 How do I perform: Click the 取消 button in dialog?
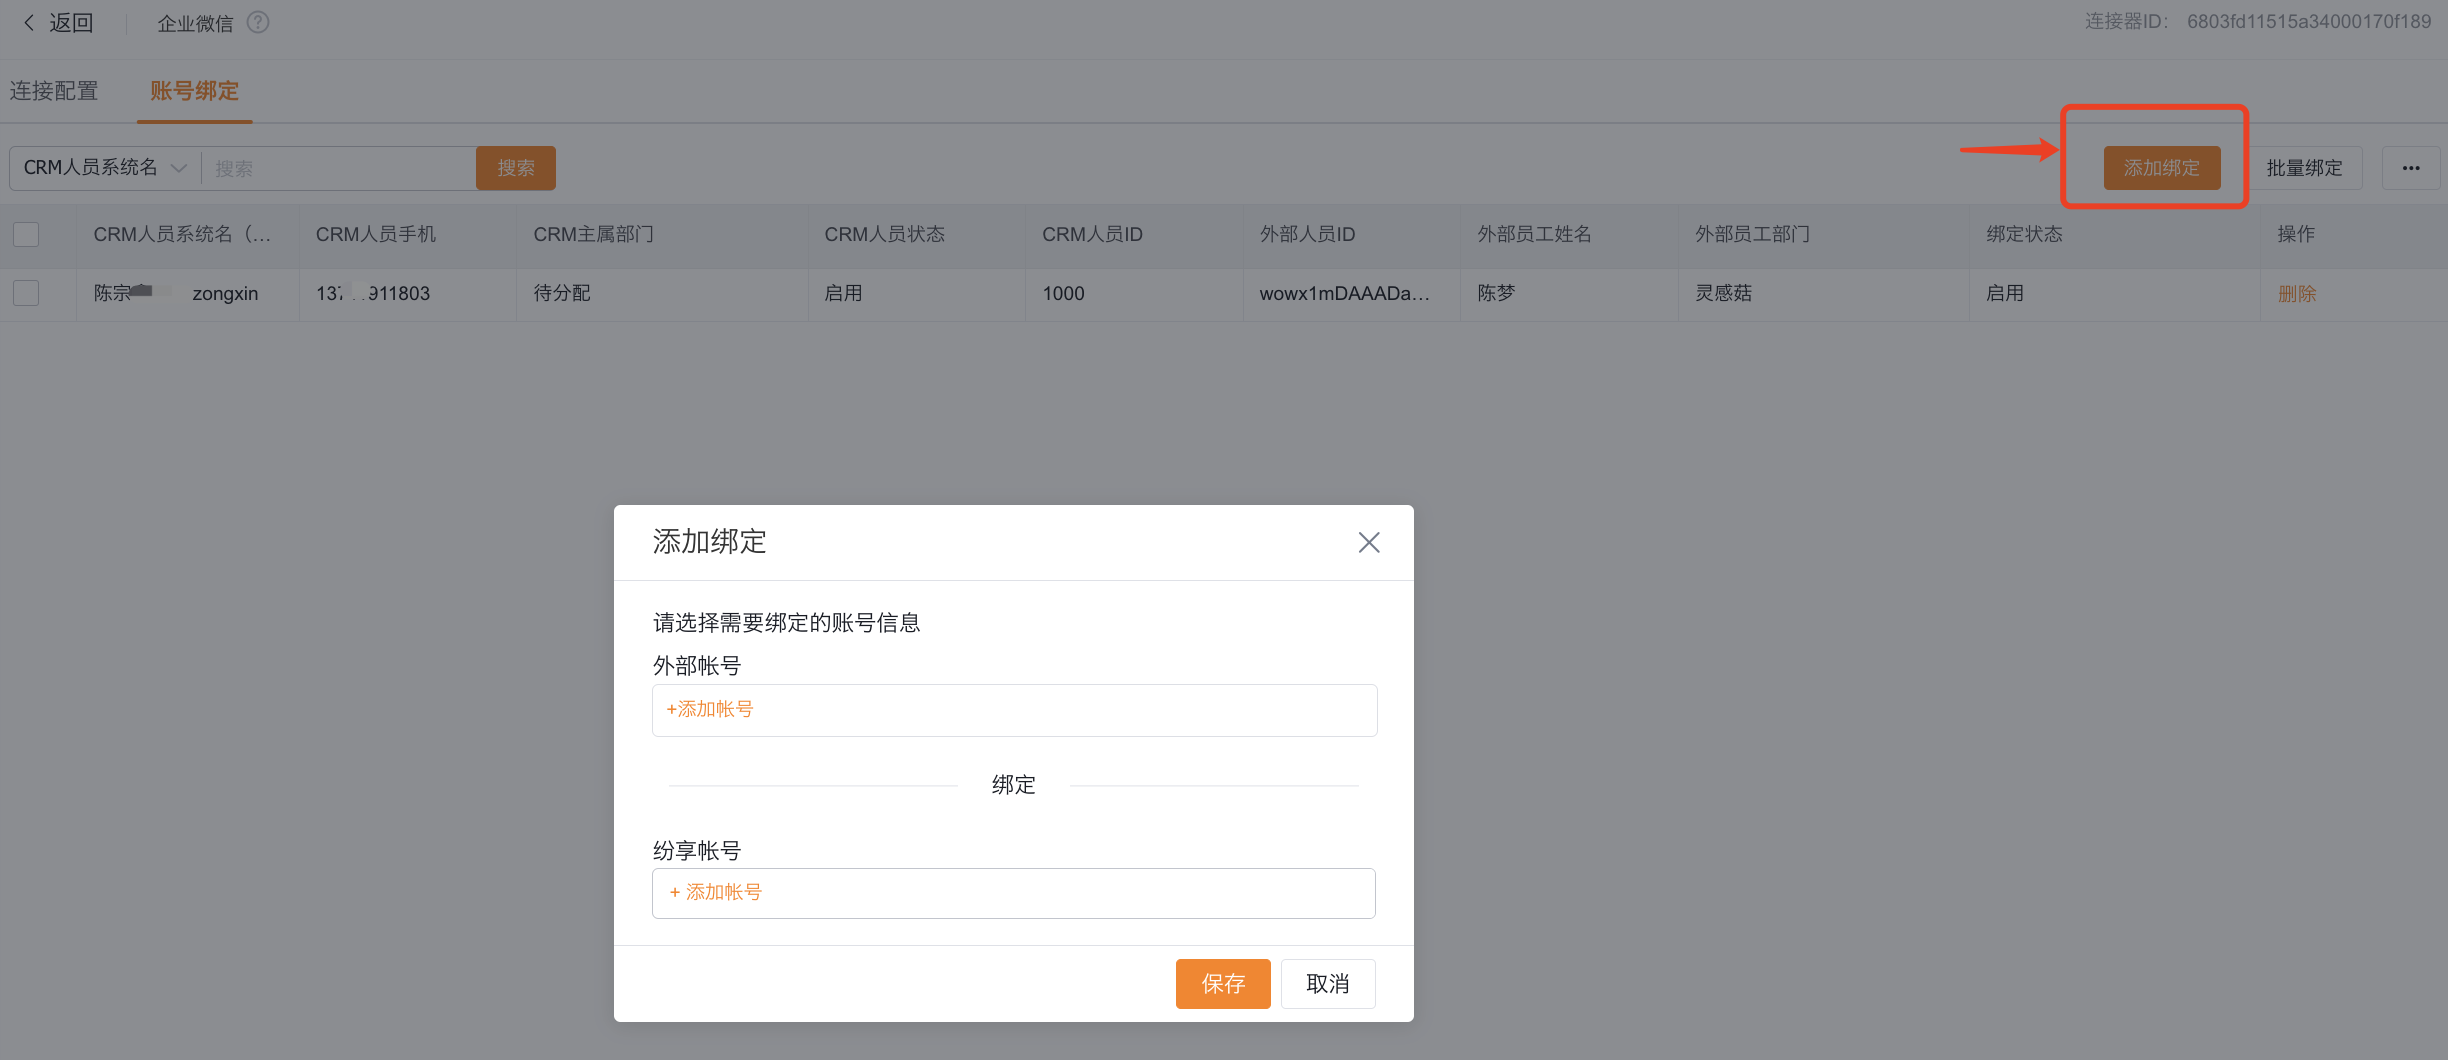[x=1328, y=984]
